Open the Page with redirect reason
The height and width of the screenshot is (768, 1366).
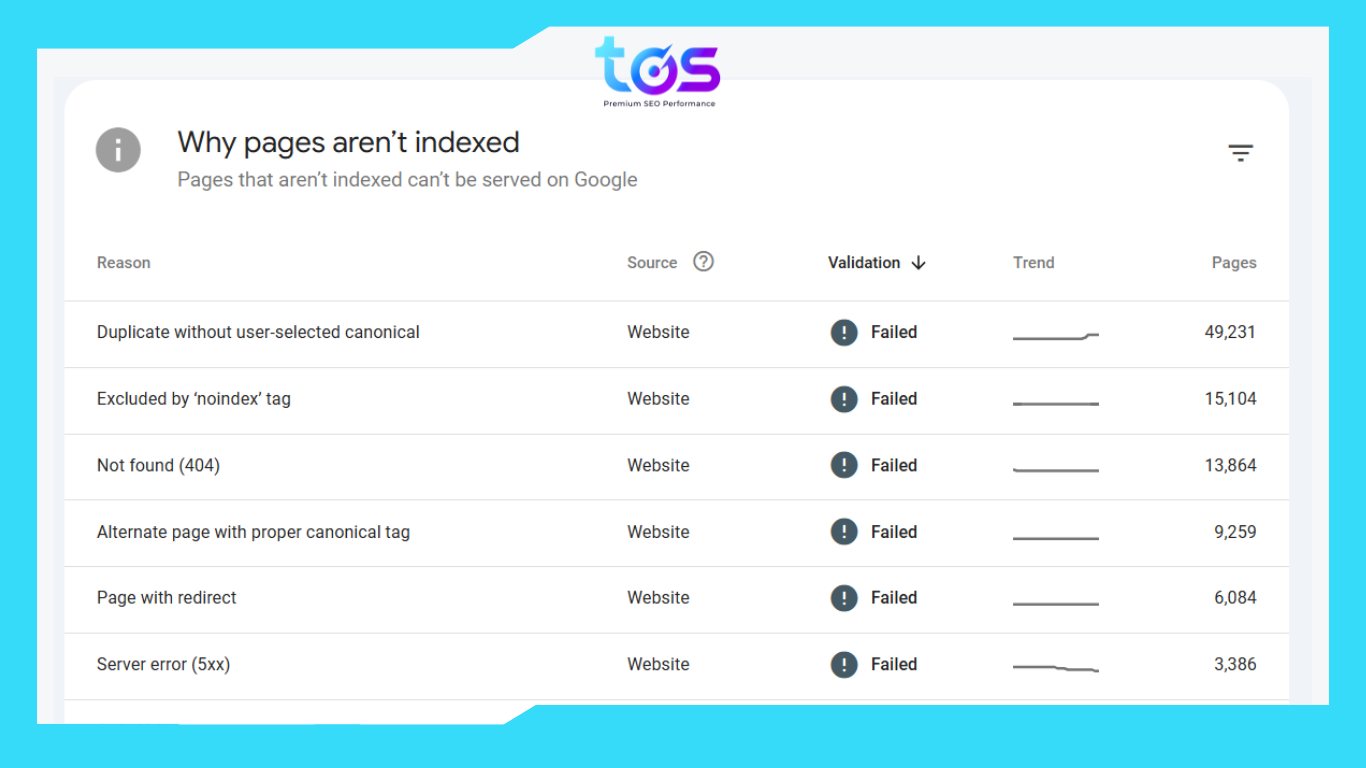(167, 598)
